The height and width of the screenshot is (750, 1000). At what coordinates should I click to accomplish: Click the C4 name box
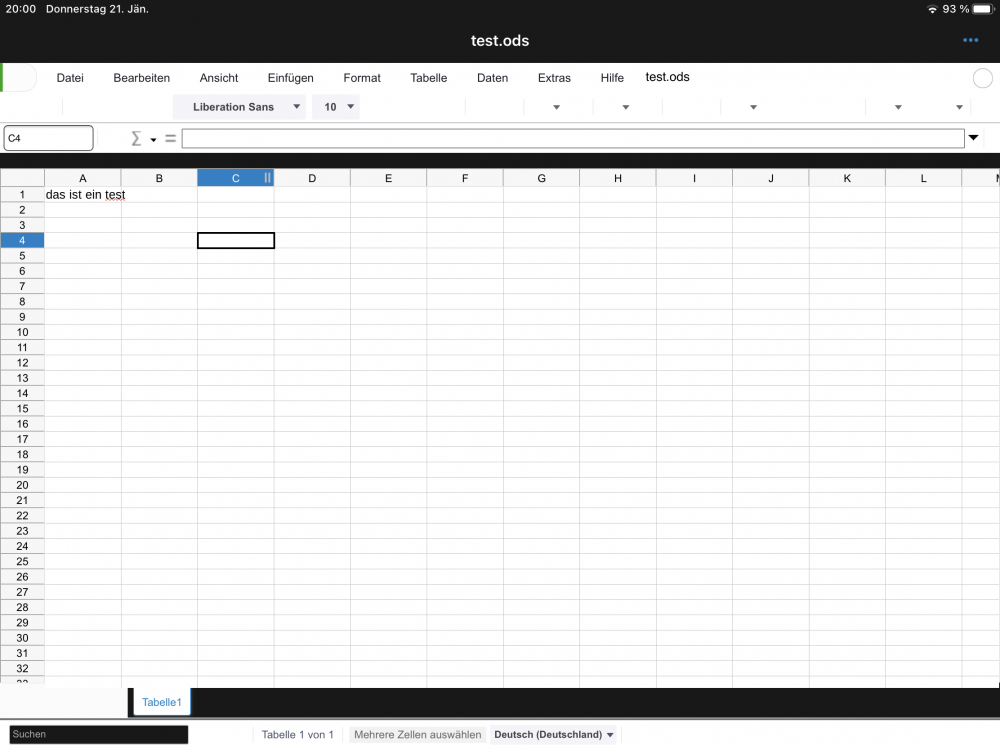pyautogui.click(x=48, y=138)
